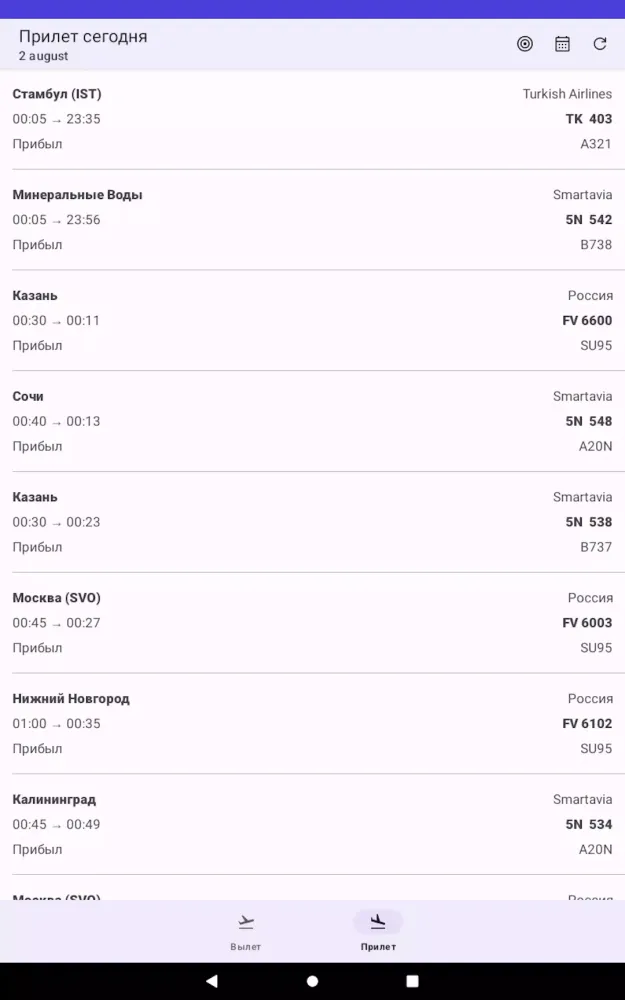Viewport: 625px width, 1000px height.
Task: Tap the Android back button
Action: pos(212,981)
